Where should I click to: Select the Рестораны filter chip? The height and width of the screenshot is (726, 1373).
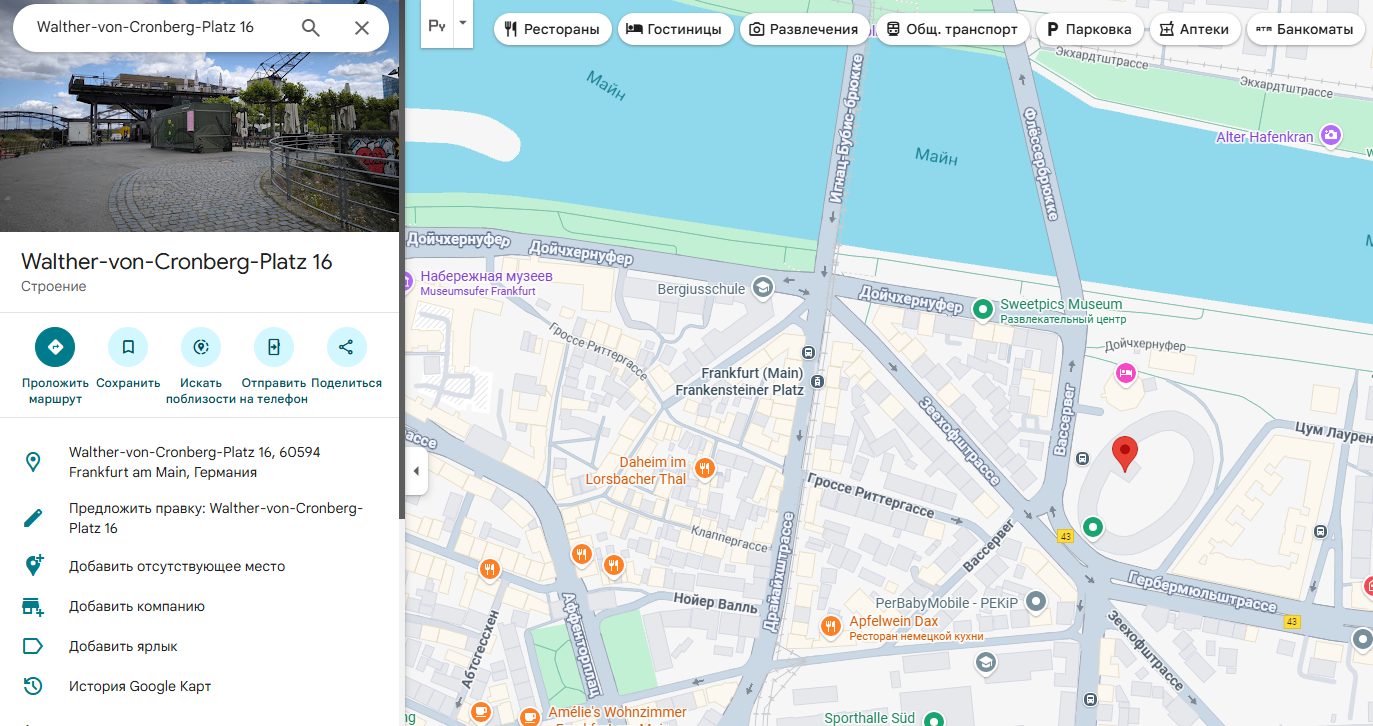pyautogui.click(x=553, y=29)
